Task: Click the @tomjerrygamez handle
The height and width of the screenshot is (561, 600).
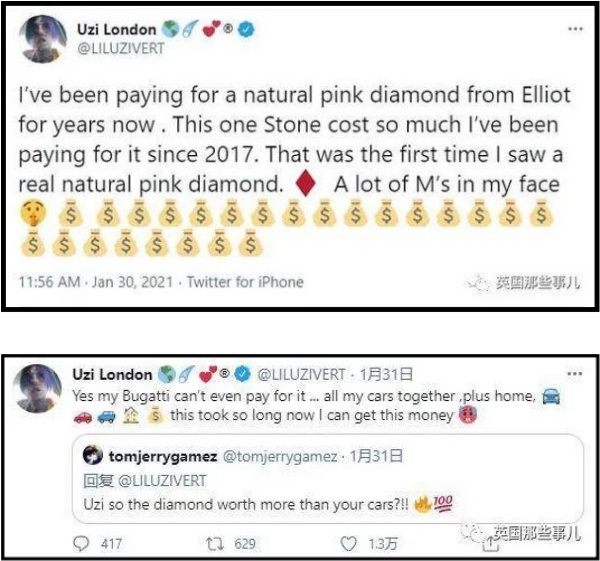Action: (280, 456)
